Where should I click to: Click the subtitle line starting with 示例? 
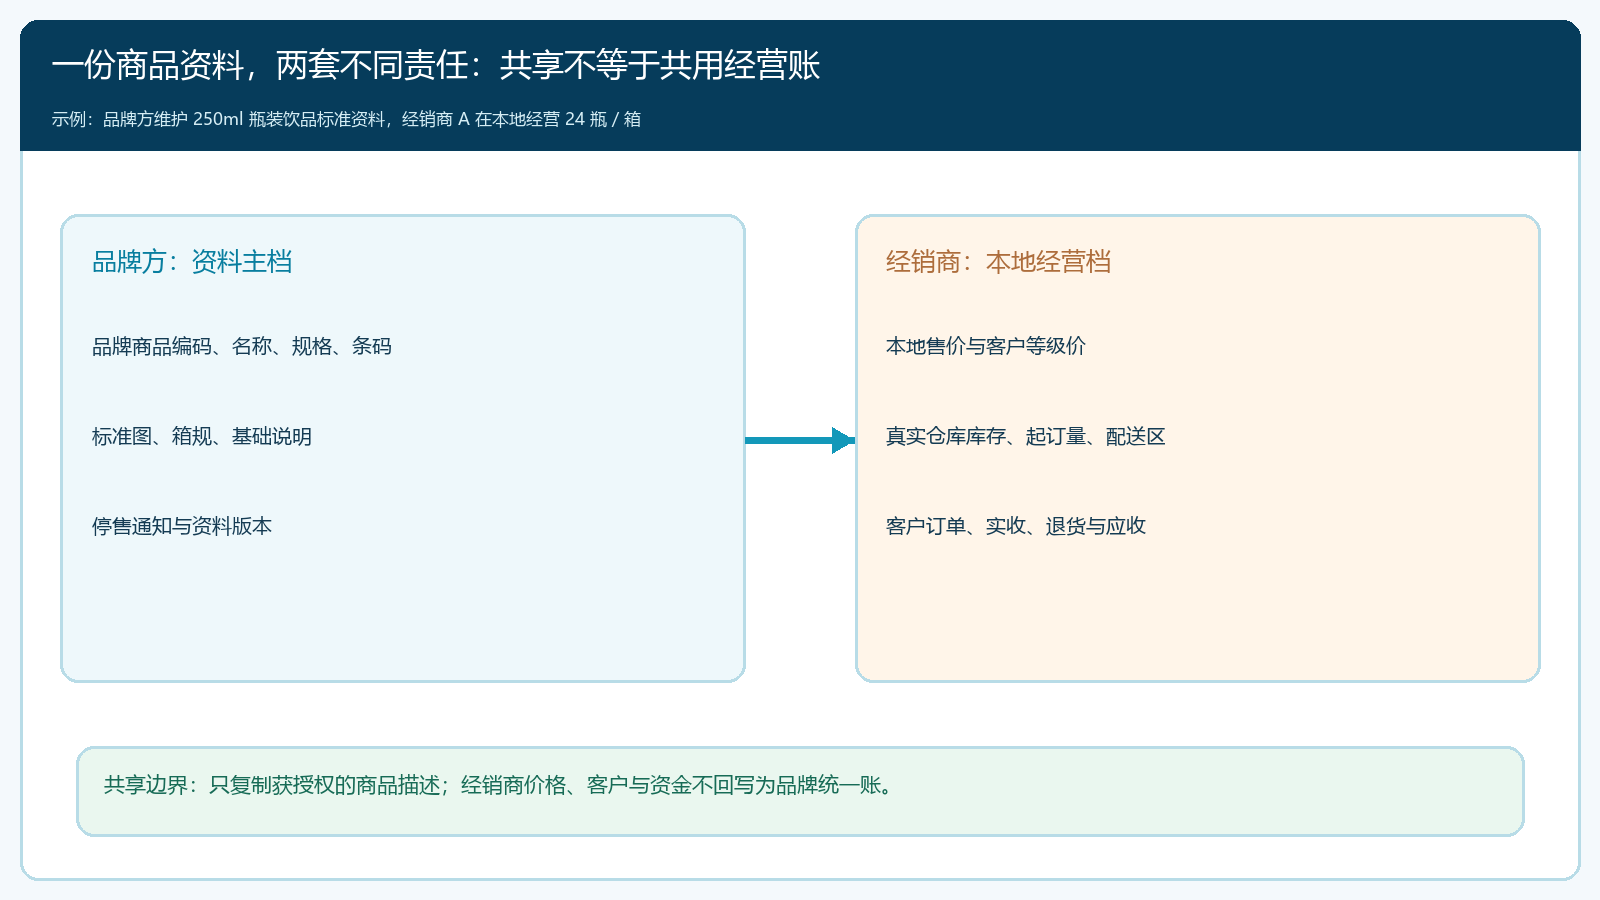coord(346,119)
